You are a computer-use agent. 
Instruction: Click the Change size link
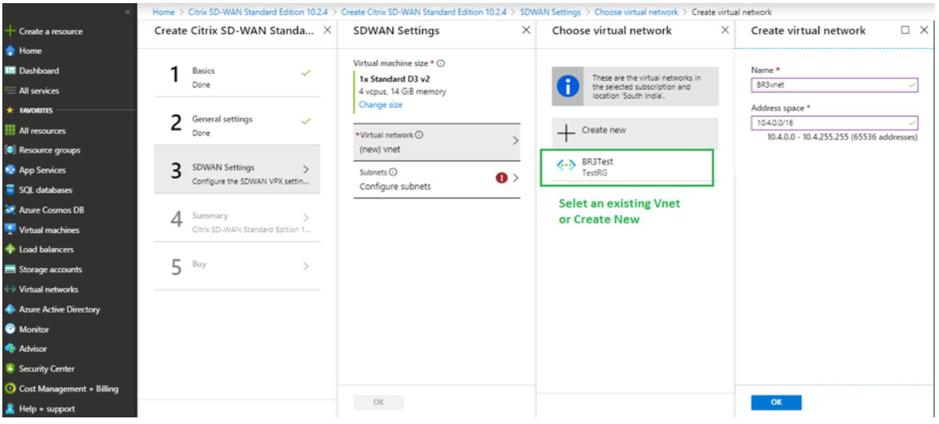pos(380,105)
